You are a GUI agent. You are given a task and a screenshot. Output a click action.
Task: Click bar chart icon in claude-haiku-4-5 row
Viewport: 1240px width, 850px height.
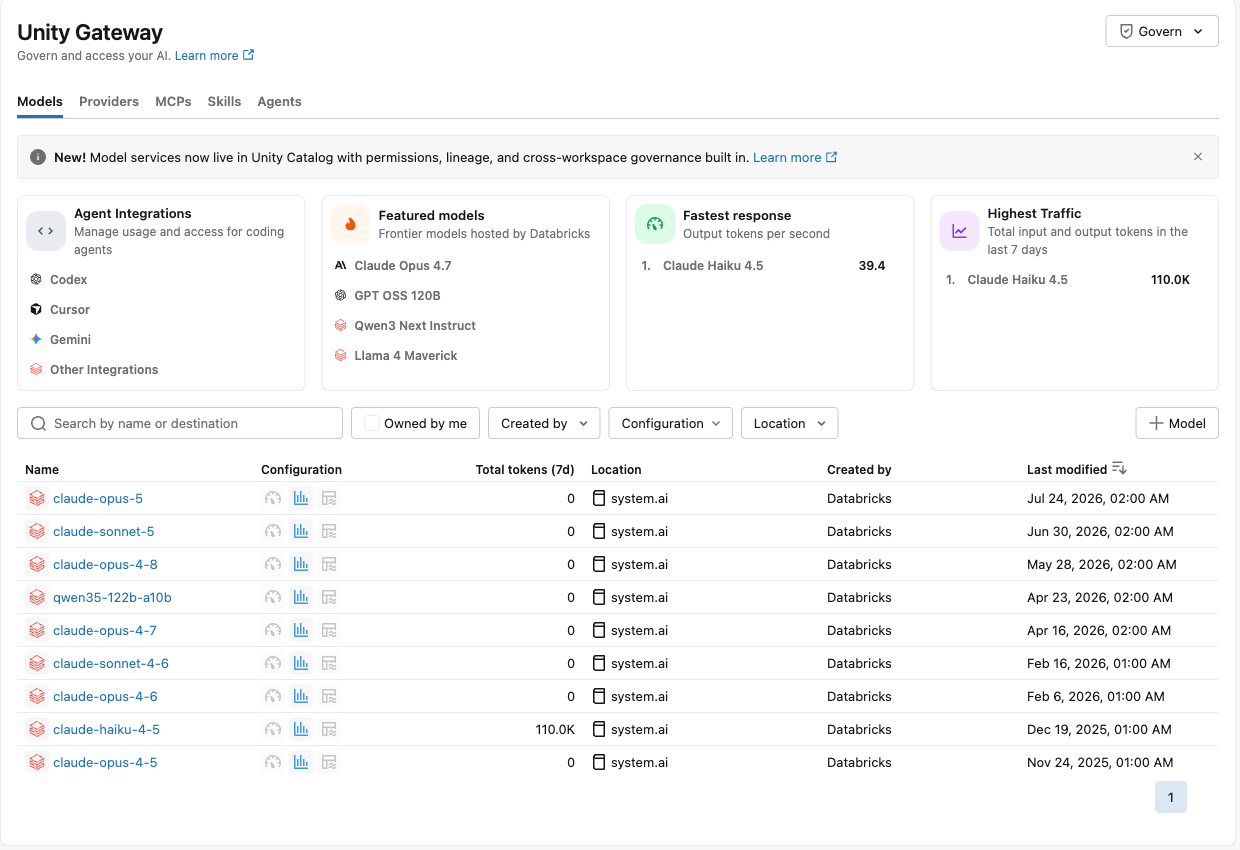301,729
